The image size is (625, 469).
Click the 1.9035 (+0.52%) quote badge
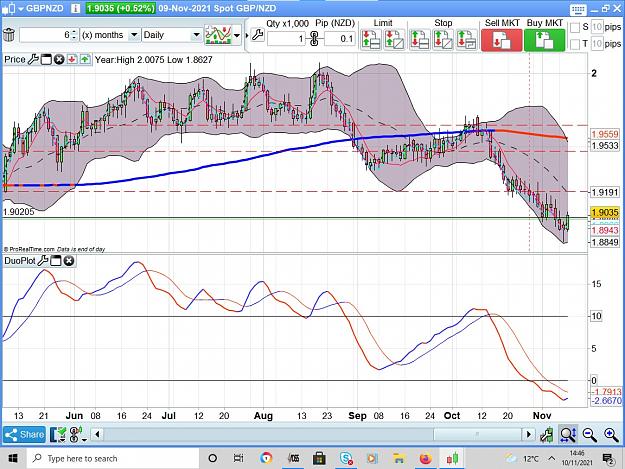pyautogui.click(x=120, y=8)
